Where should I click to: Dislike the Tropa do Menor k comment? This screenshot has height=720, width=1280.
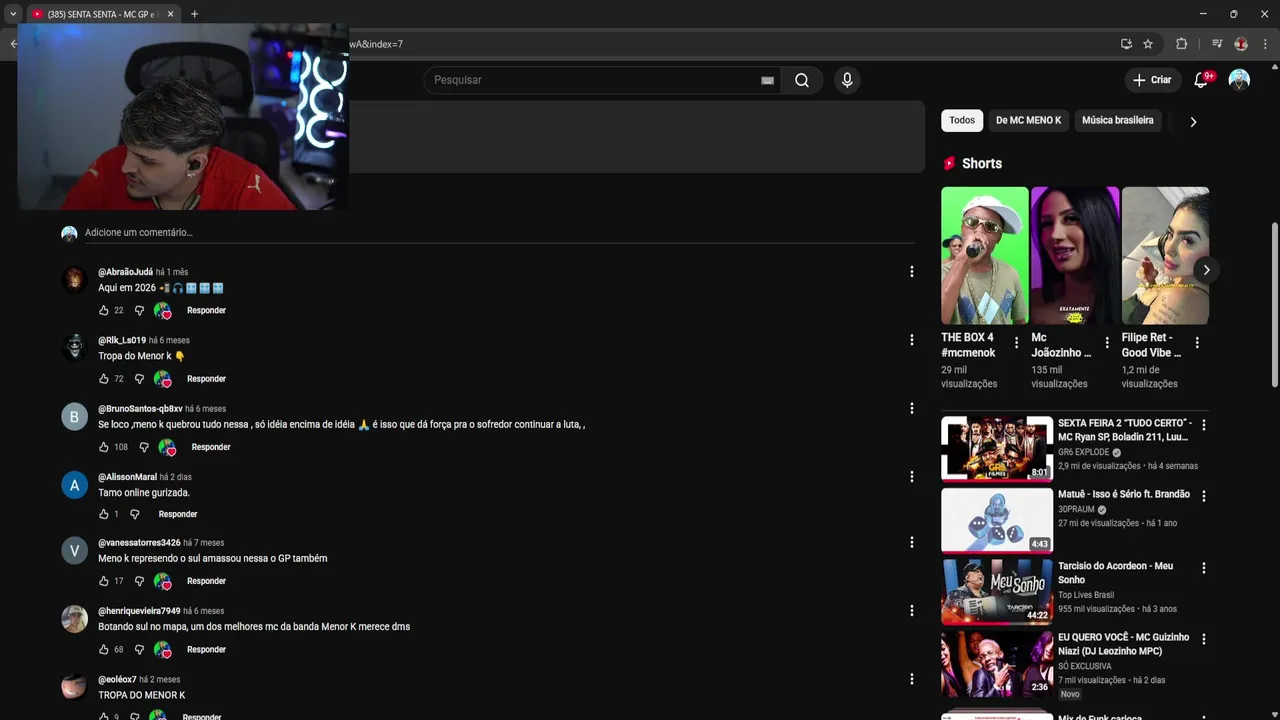(x=139, y=379)
